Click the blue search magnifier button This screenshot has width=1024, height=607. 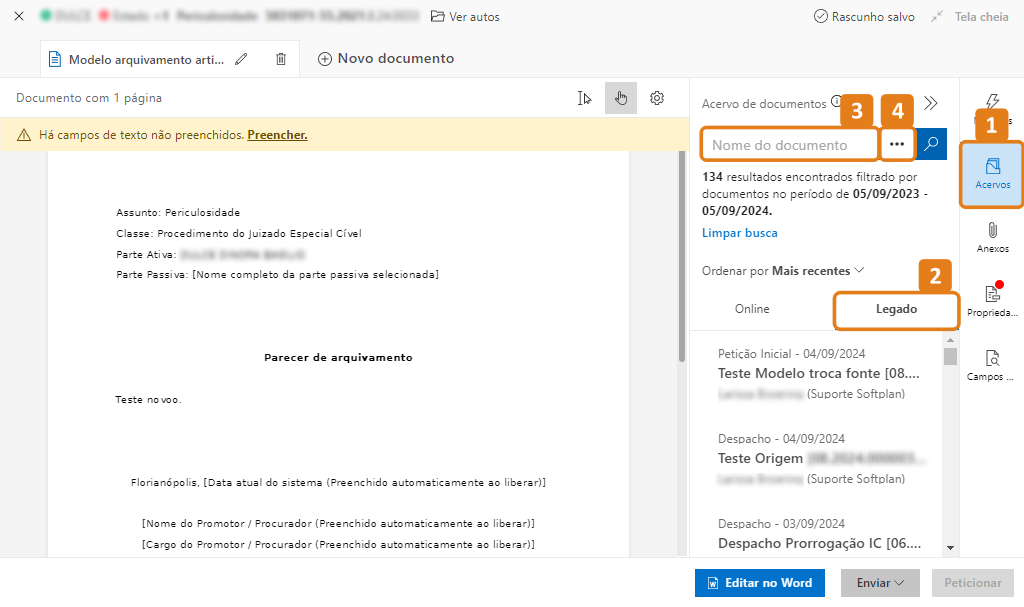click(931, 145)
